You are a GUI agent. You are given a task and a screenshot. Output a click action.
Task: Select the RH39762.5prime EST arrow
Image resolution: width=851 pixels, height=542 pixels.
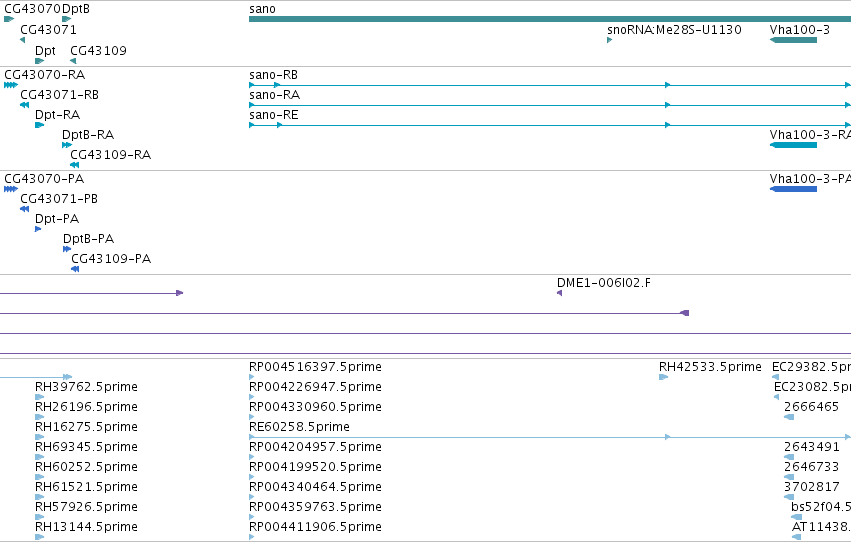(x=39, y=397)
